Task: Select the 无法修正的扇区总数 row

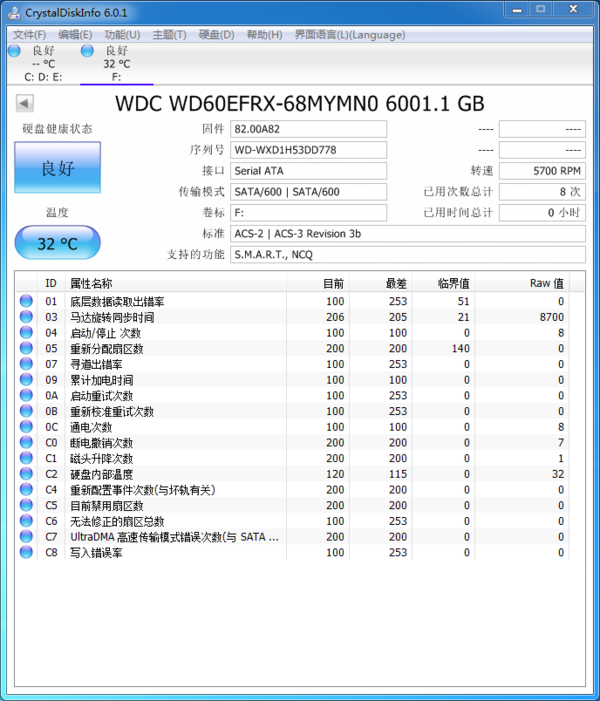Action: tap(292, 521)
